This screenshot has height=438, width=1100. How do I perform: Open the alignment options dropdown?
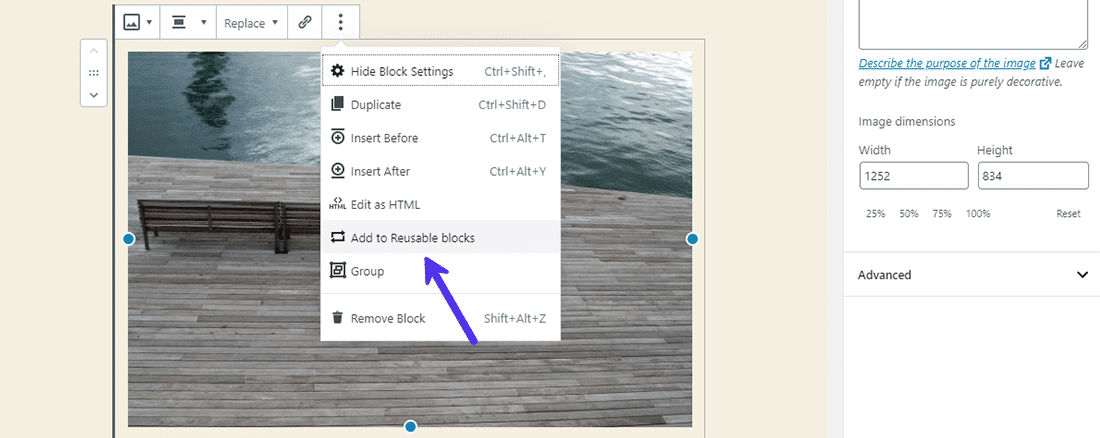click(188, 22)
